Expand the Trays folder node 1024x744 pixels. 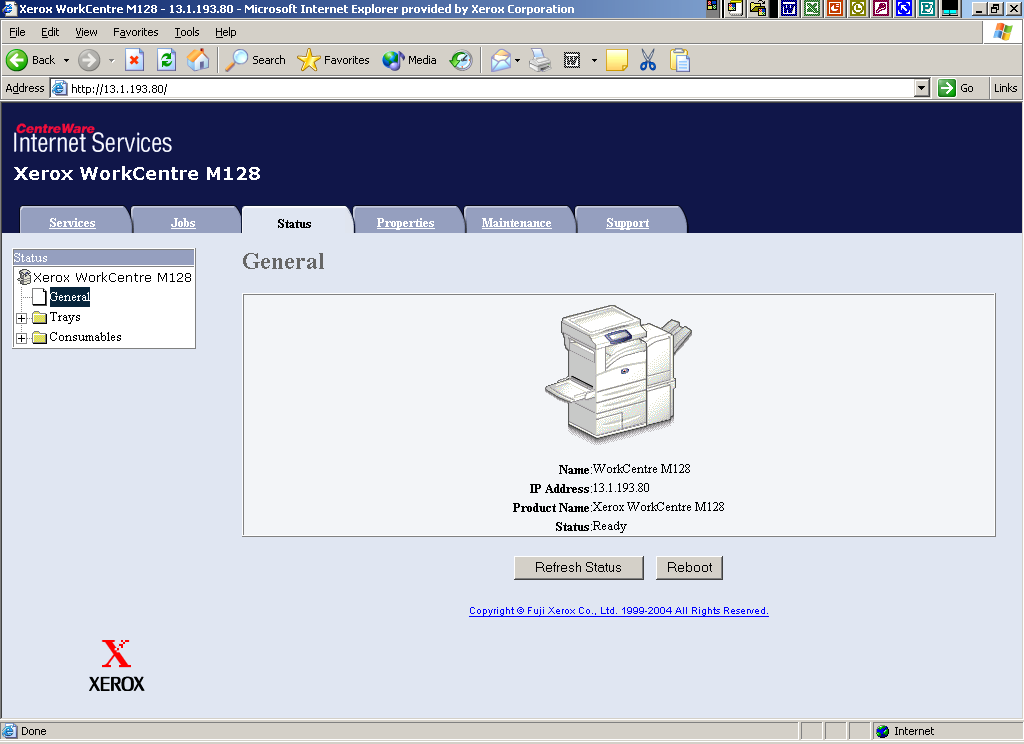tap(22, 318)
